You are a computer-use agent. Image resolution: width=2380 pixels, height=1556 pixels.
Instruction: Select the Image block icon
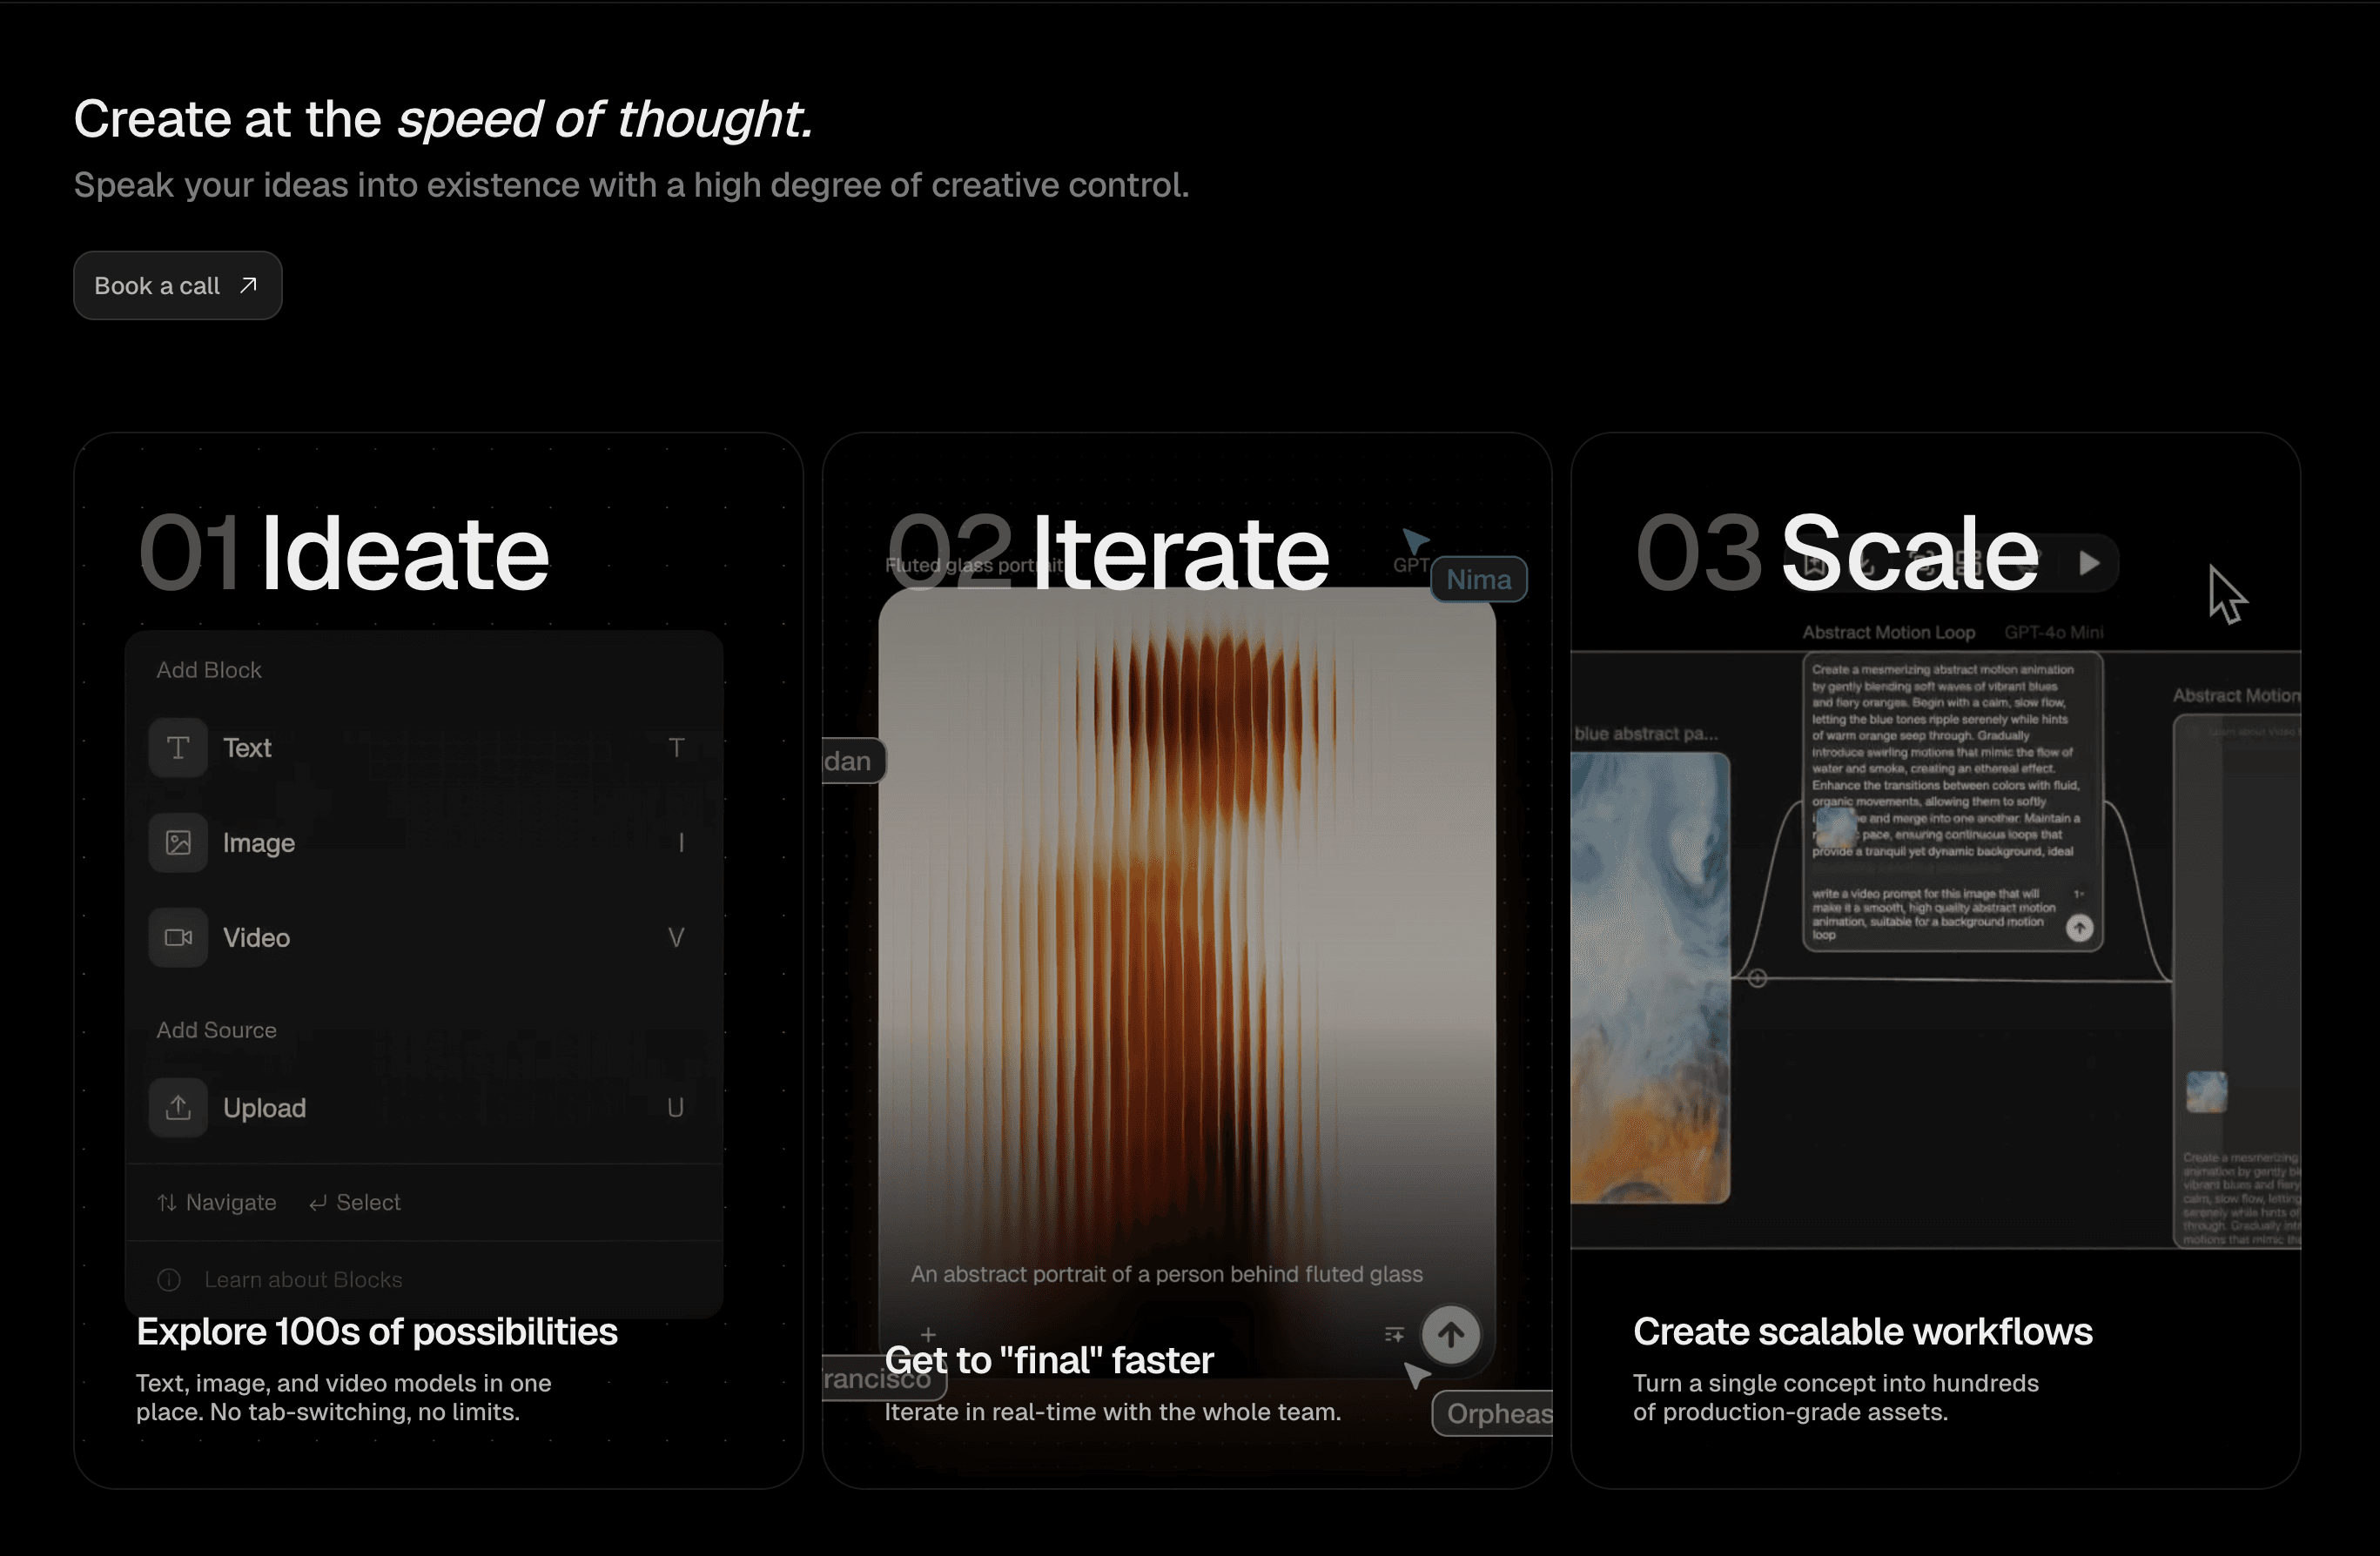[x=178, y=843]
